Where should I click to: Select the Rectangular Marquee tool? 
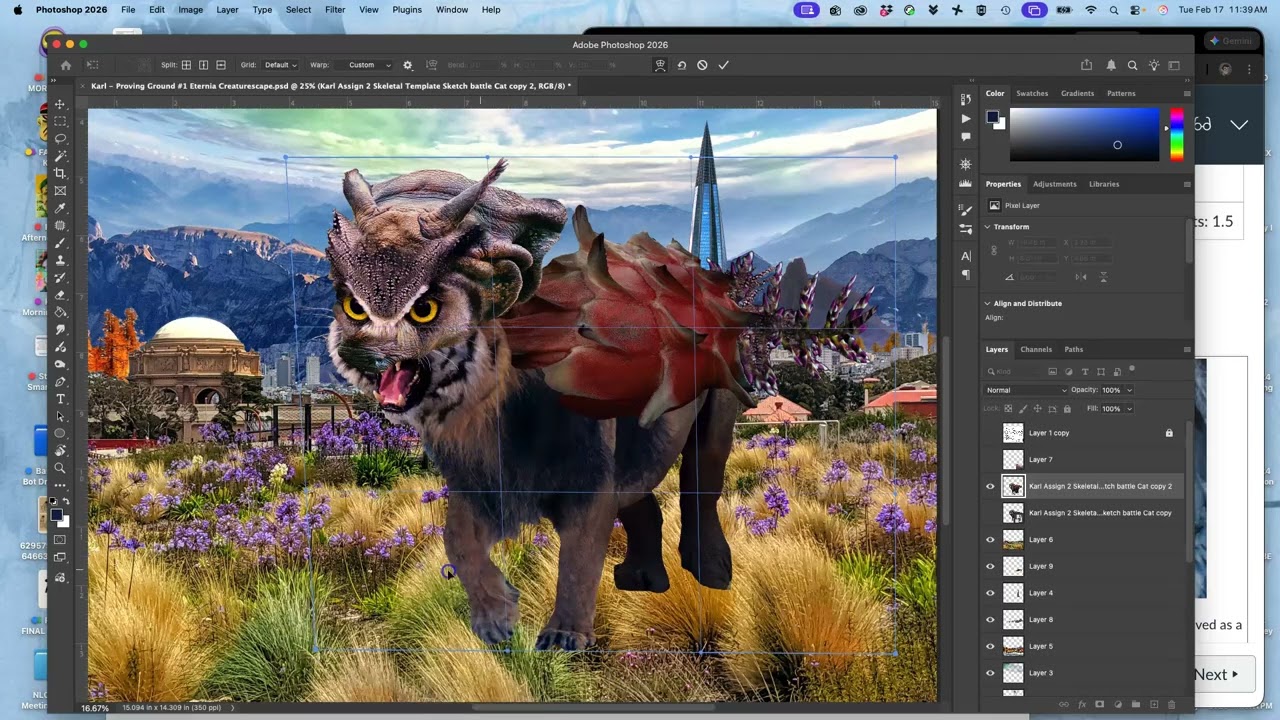[x=60, y=121]
